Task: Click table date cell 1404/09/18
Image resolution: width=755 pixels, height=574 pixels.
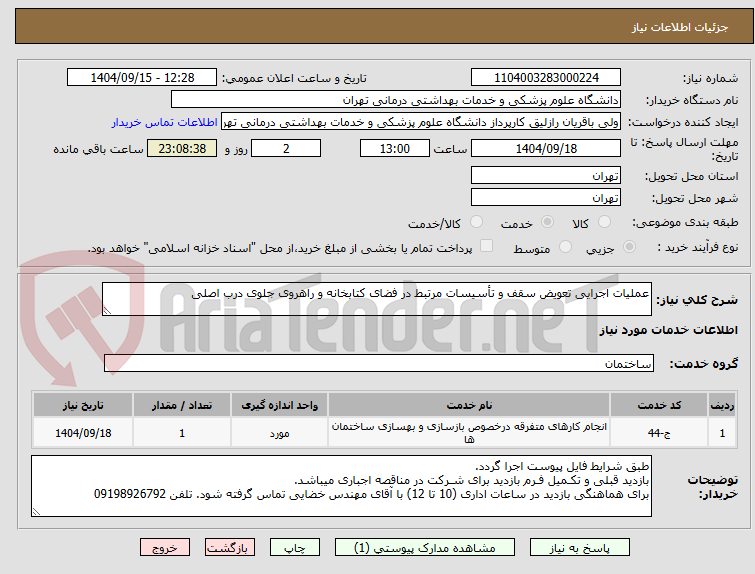Action: [x=83, y=432]
